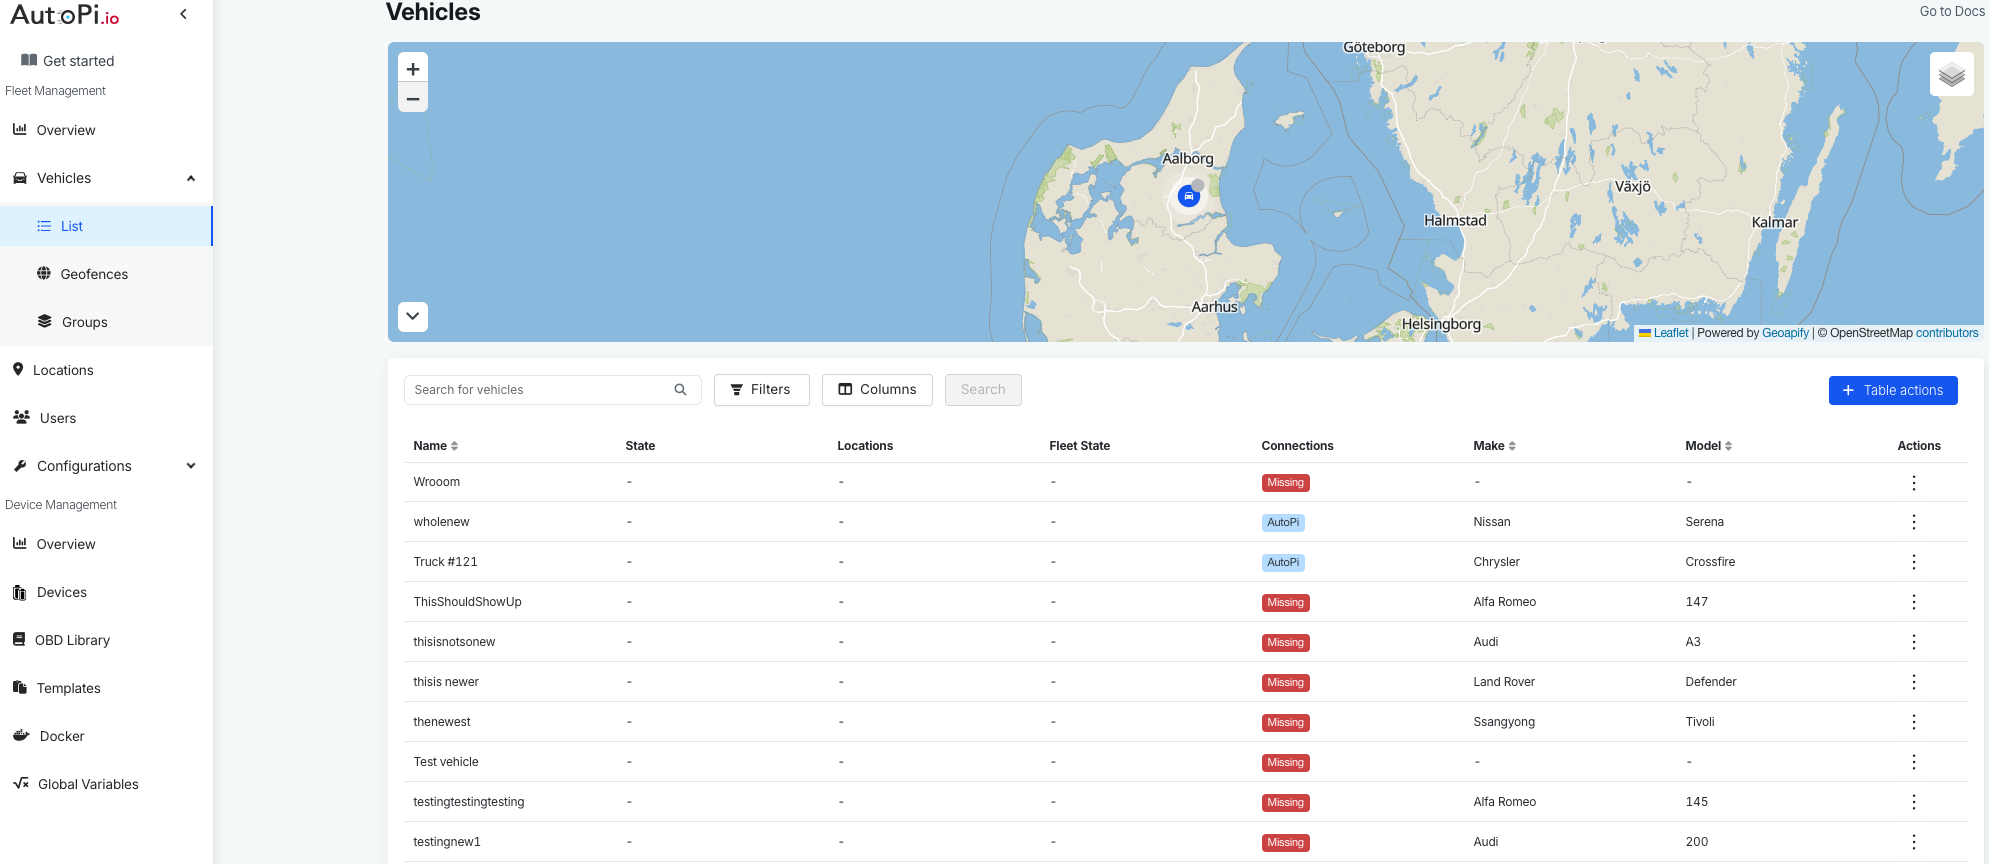Click the Search button

(983, 390)
